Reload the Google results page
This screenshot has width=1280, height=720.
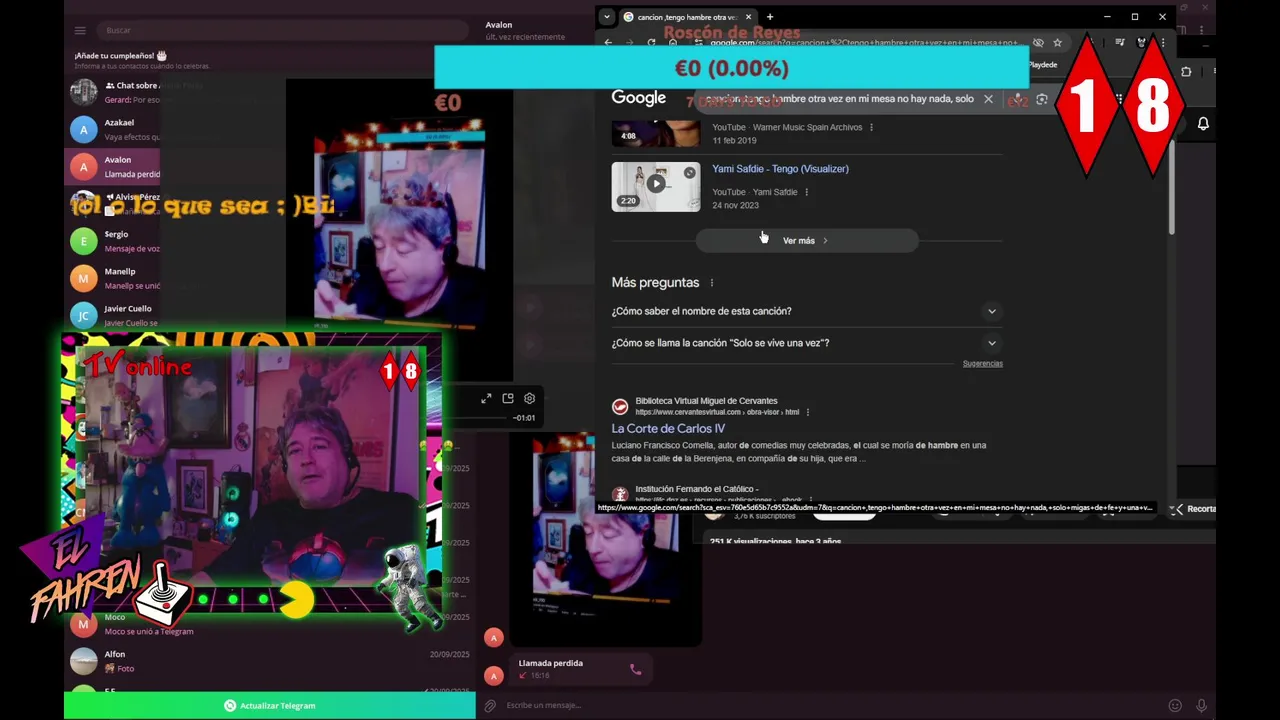652,42
